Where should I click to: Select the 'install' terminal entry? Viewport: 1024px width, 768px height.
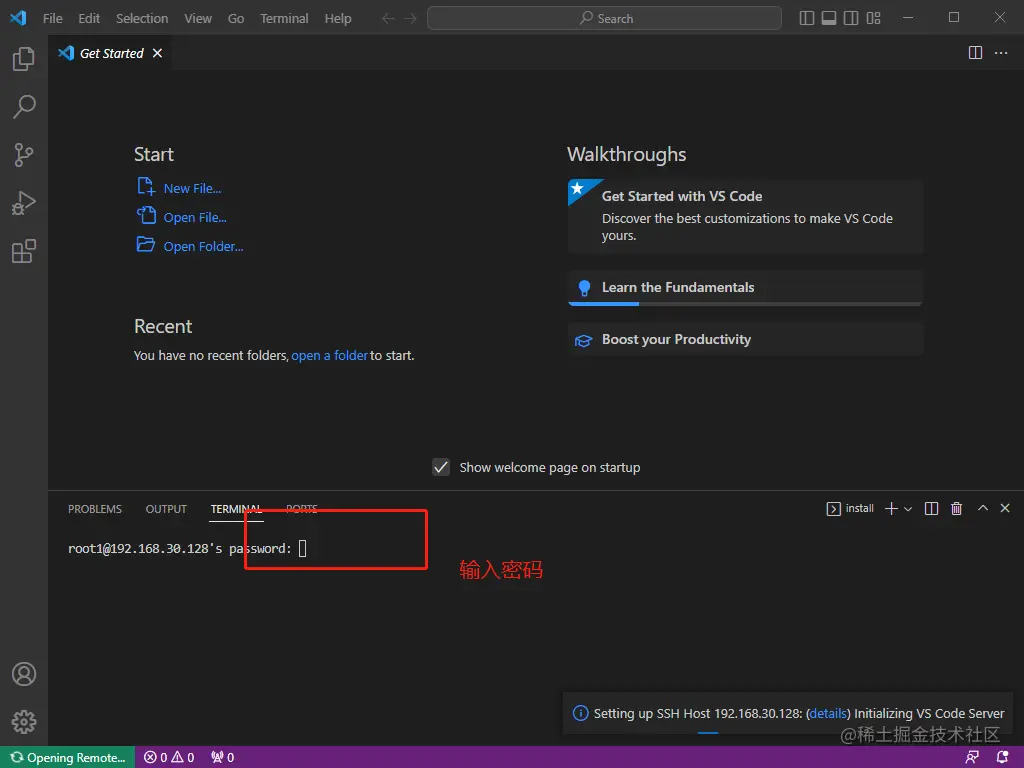pos(850,508)
